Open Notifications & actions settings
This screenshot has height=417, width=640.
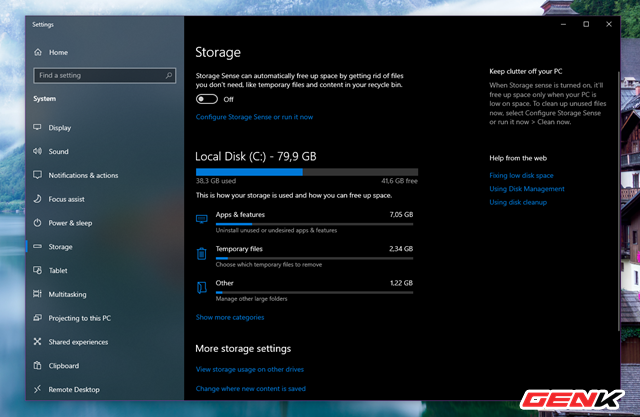(83, 175)
